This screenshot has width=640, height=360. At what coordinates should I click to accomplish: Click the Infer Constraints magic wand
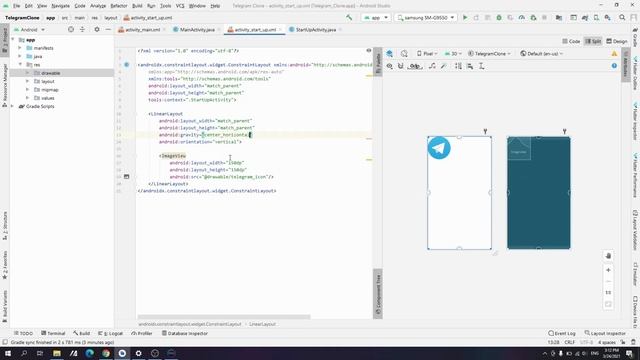tap(444, 66)
